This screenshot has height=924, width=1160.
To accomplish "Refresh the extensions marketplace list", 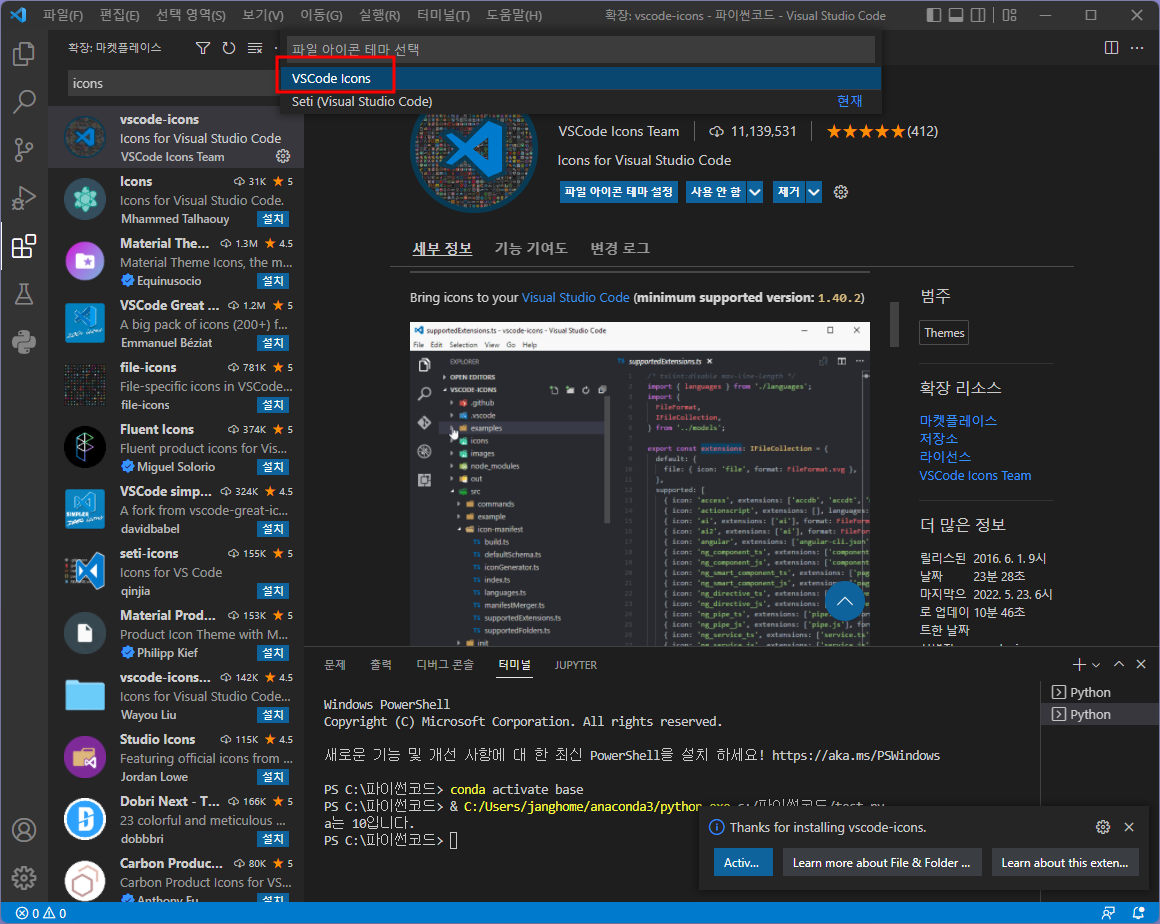I will coord(229,48).
